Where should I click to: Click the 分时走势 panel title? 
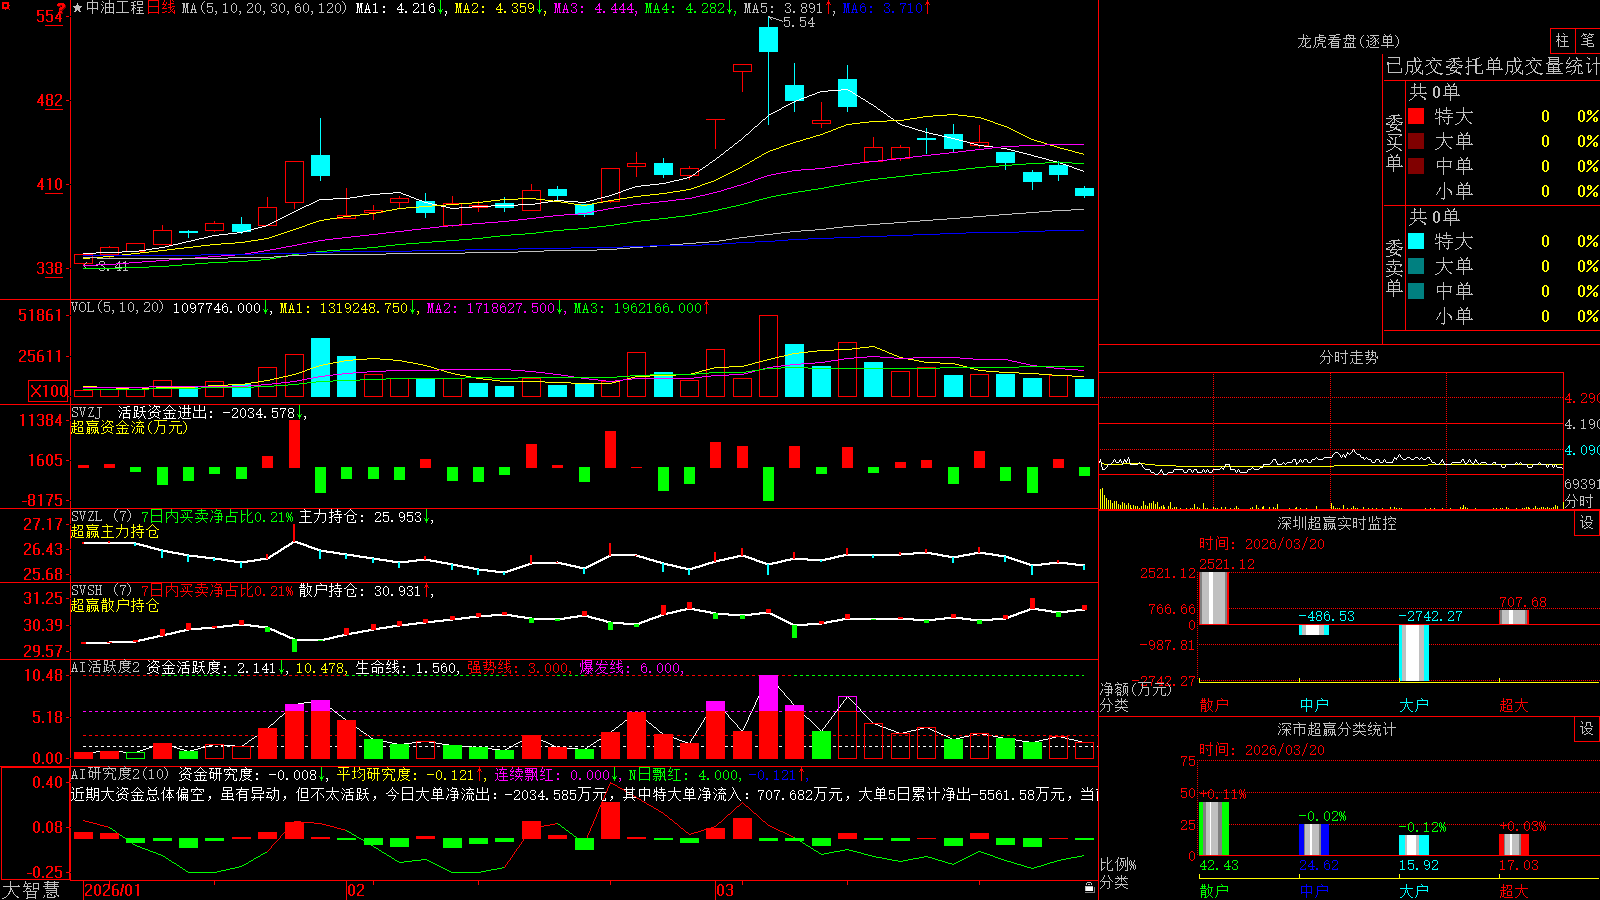[1349, 357]
